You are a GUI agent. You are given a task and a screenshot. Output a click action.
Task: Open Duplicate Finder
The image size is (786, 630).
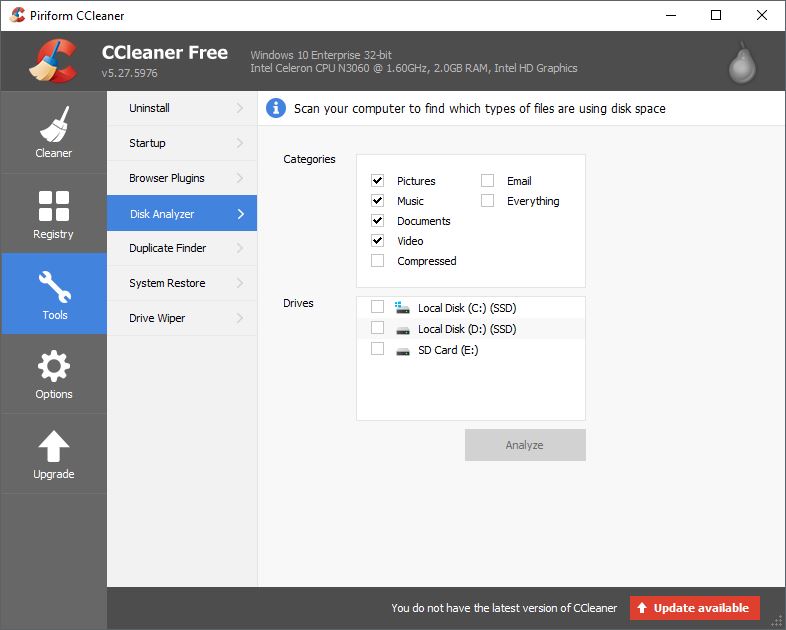182,248
